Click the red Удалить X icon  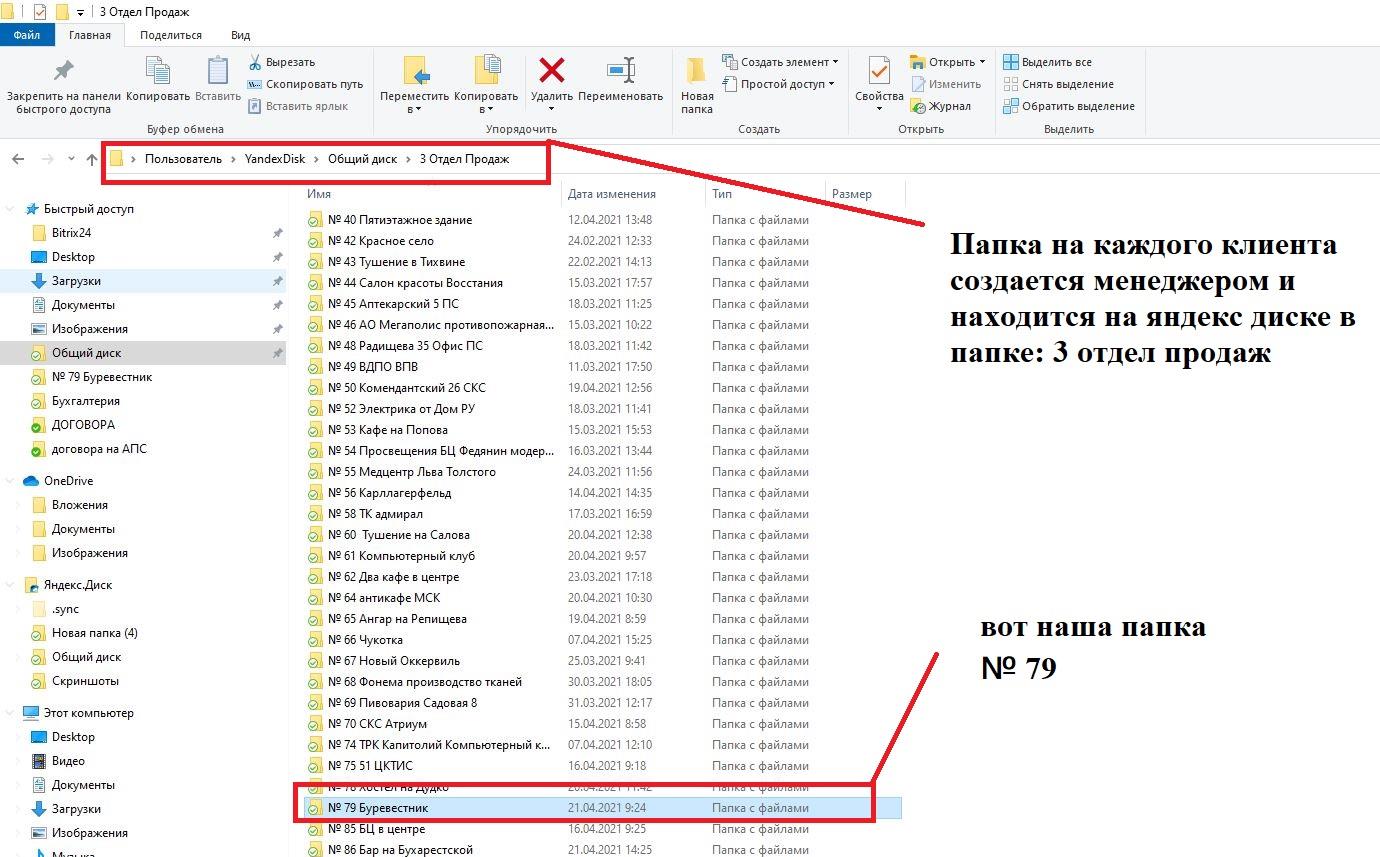552,70
